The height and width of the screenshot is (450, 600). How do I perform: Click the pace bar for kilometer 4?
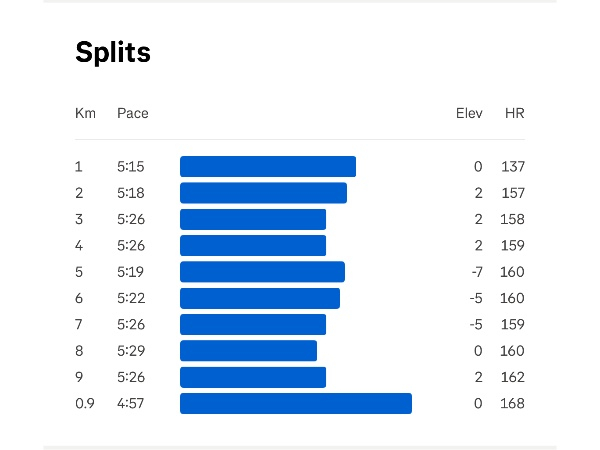pos(253,245)
